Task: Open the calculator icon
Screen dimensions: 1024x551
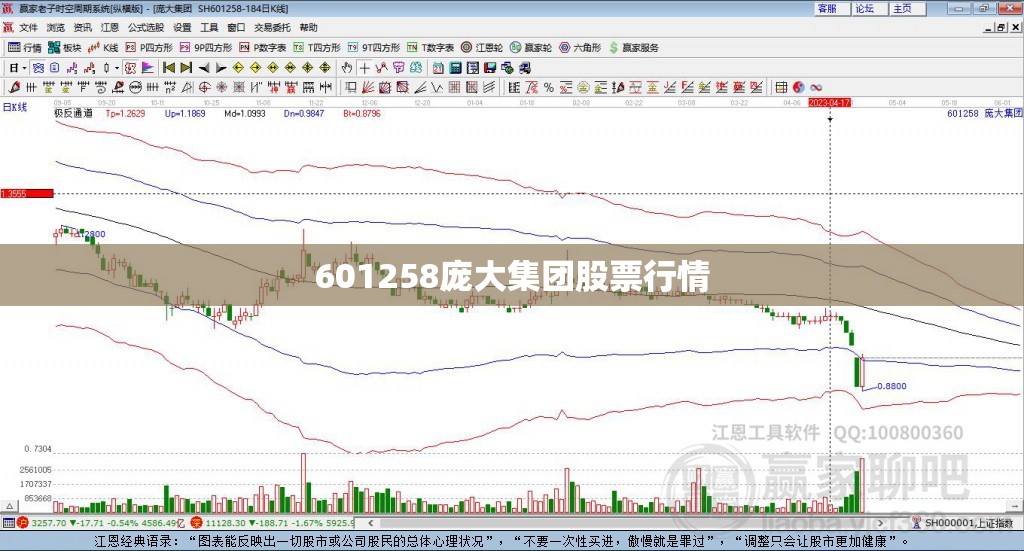Action: point(455,68)
